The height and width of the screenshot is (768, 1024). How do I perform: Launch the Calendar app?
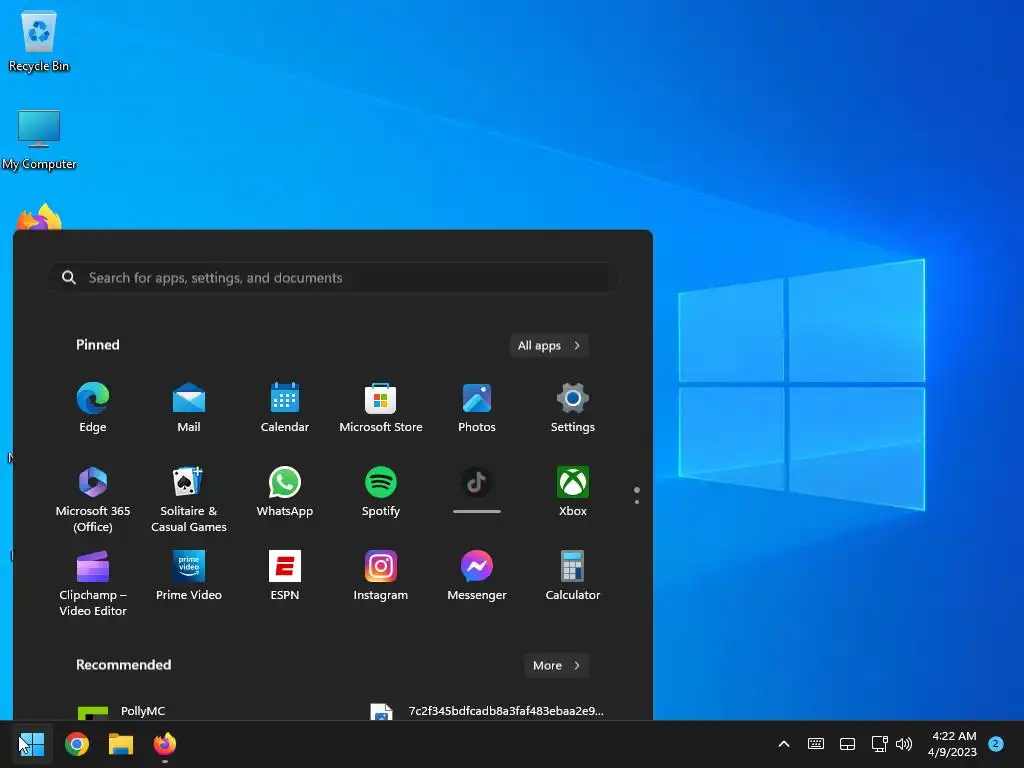click(285, 408)
